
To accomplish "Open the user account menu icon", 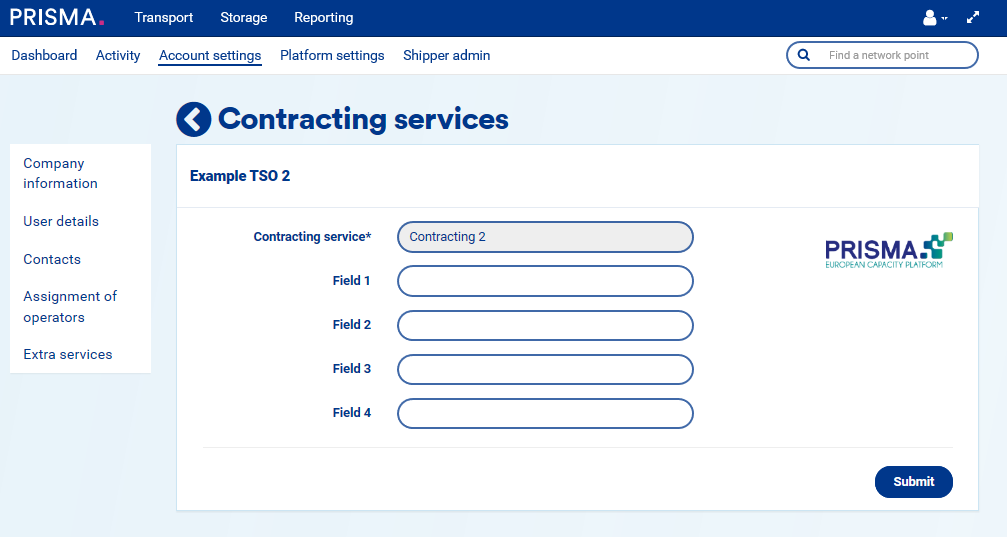I will point(931,18).
